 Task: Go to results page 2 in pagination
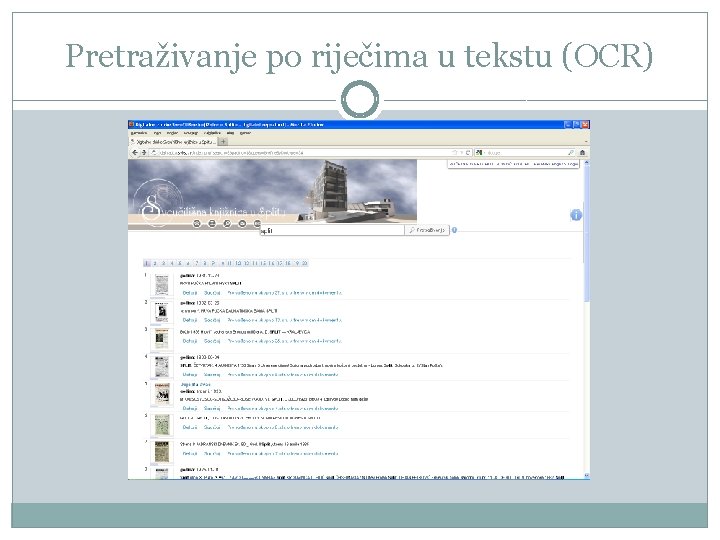click(x=155, y=264)
